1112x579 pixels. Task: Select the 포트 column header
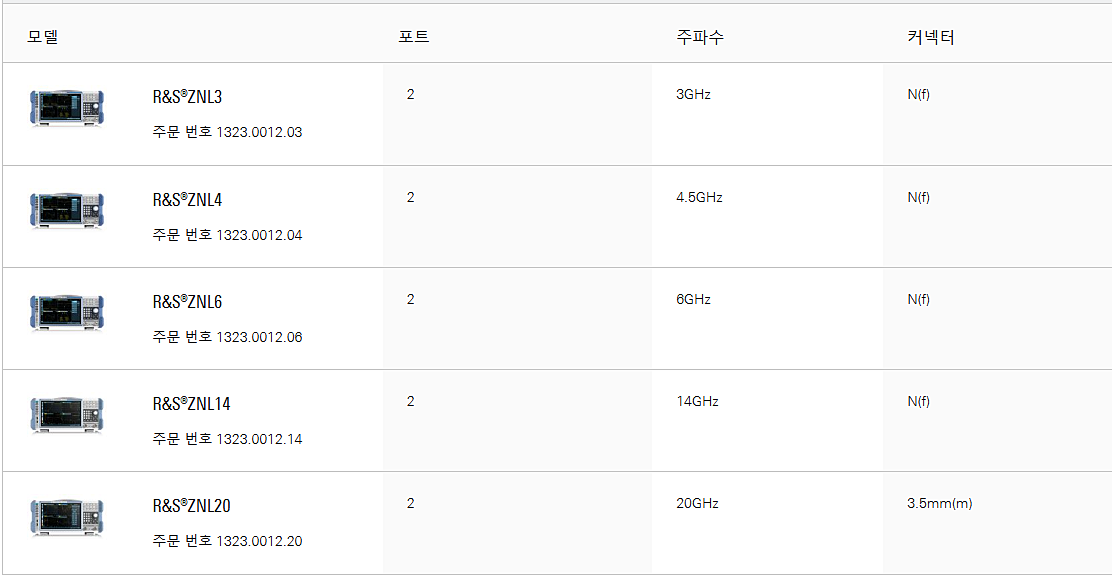413,37
